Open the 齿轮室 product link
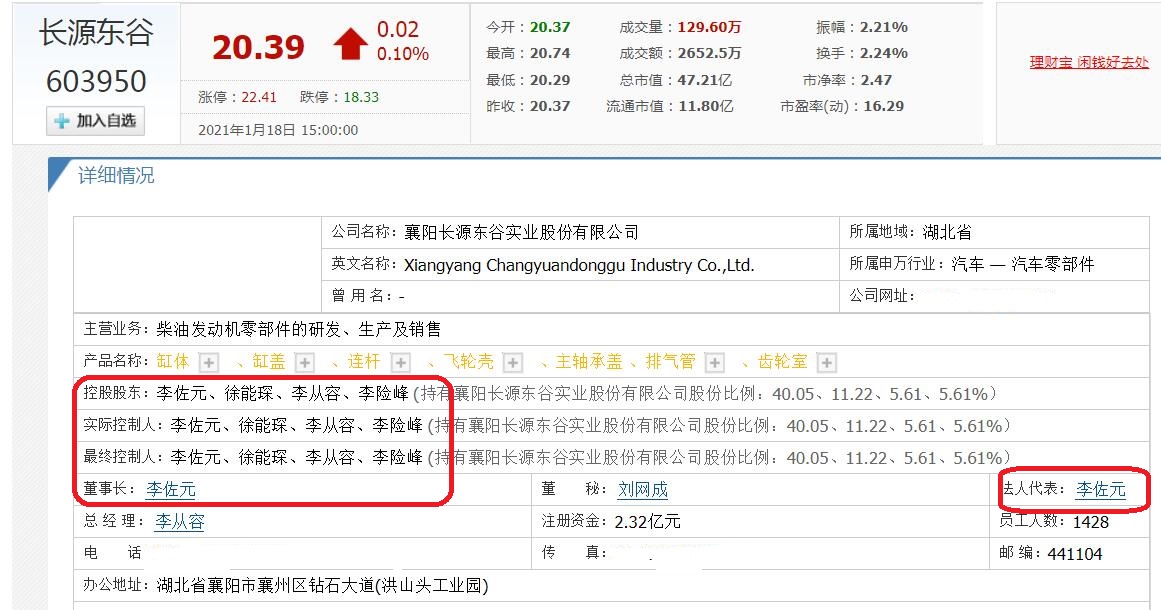 pyautogui.click(x=783, y=361)
